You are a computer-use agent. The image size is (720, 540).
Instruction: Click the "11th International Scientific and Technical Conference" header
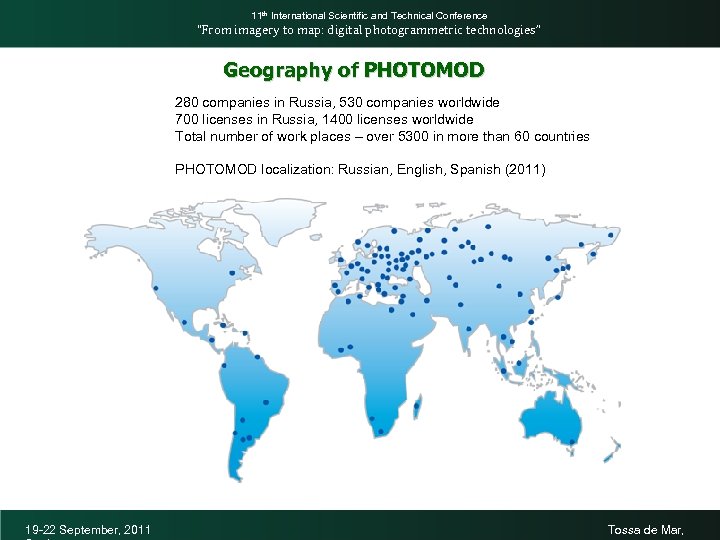[369, 16]
